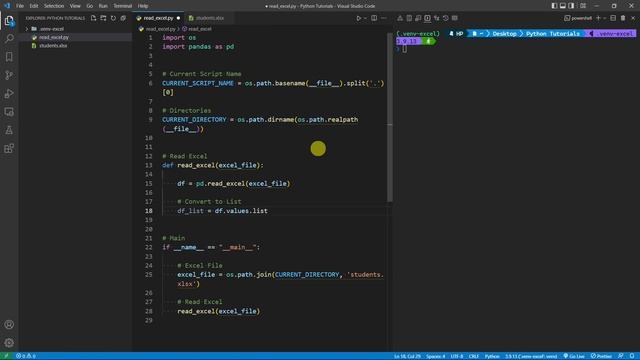
Task: Split the editor to the right
Action: point(374,18)
